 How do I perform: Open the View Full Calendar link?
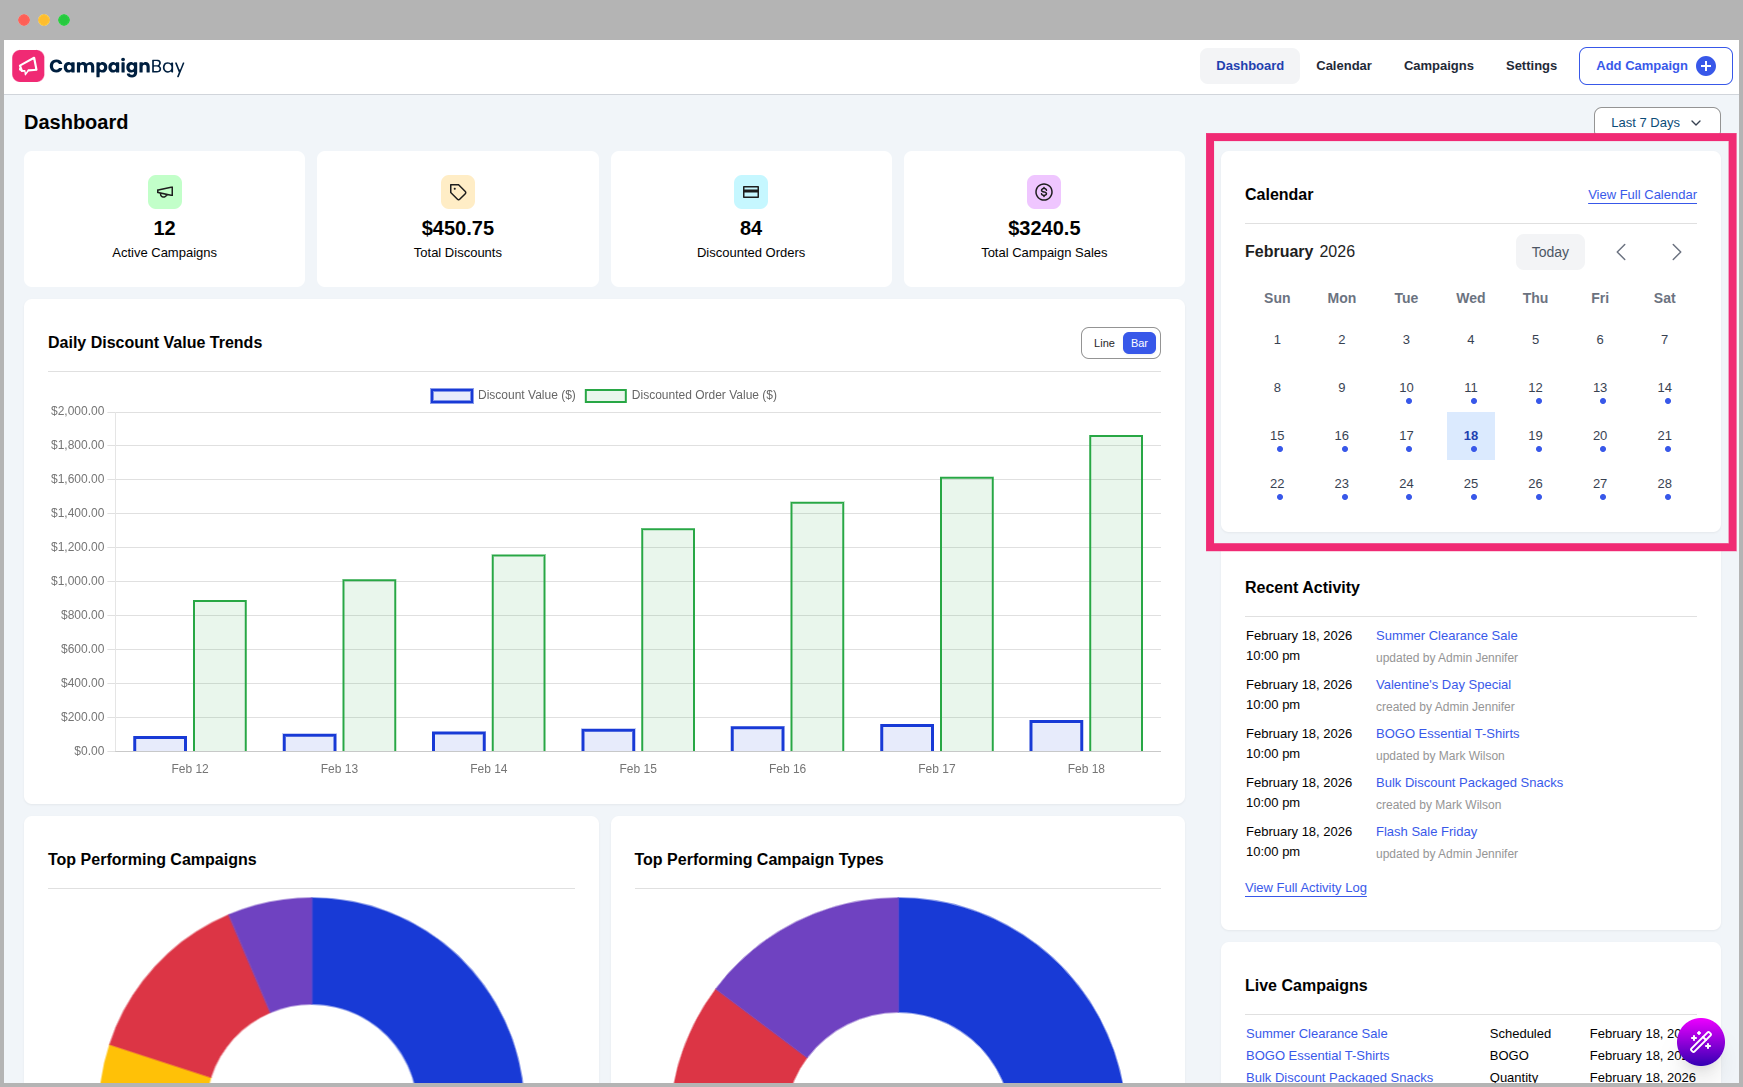[1642, 194]
